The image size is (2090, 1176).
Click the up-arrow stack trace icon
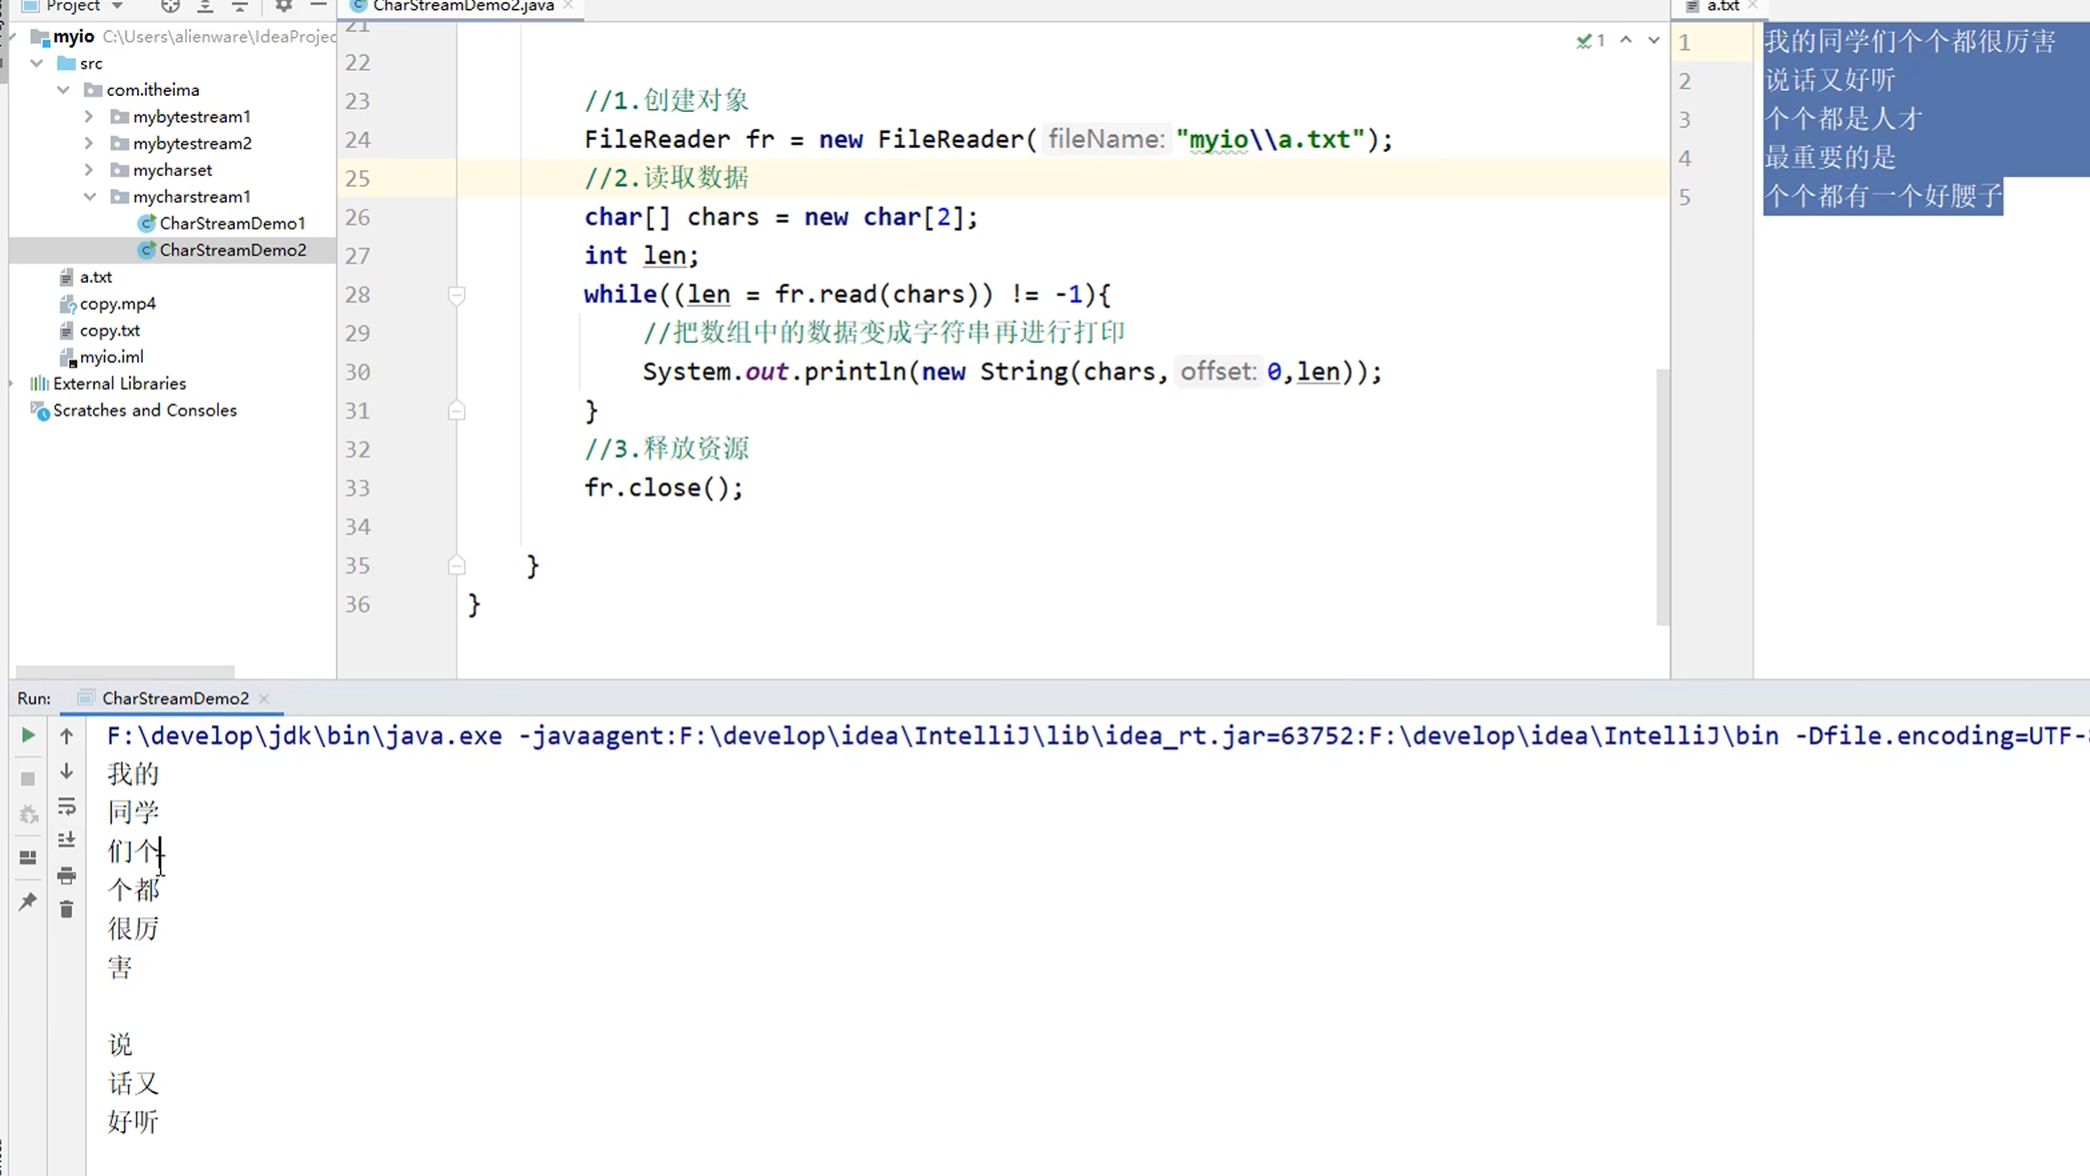coord(66,736)
